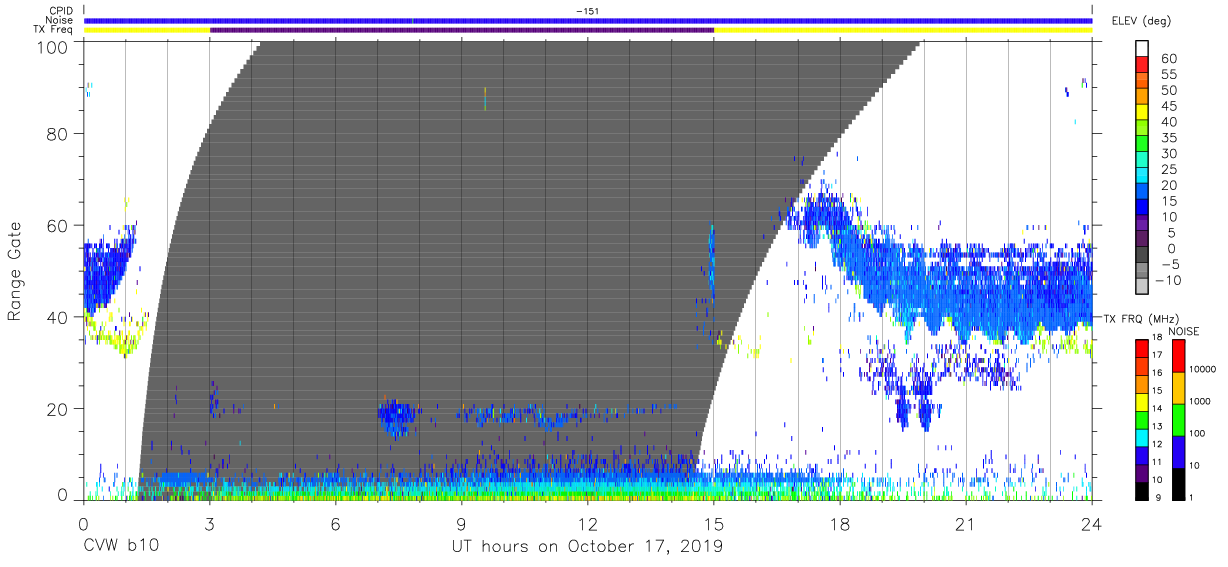
Task: Click the 'Range Gate' y-axis title
Action: tap(15, 272)
